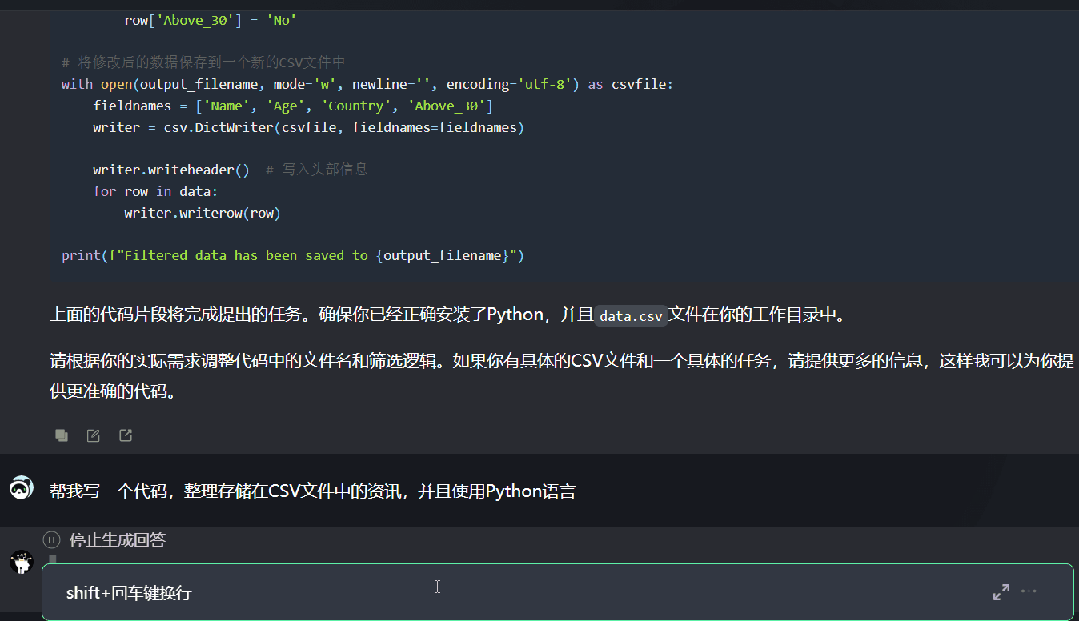The width and height of the screenshot is (1079, 621).
Task: Open the more options ellipsis in input box
Action: pyautogui.click(x=1029, y=591)
